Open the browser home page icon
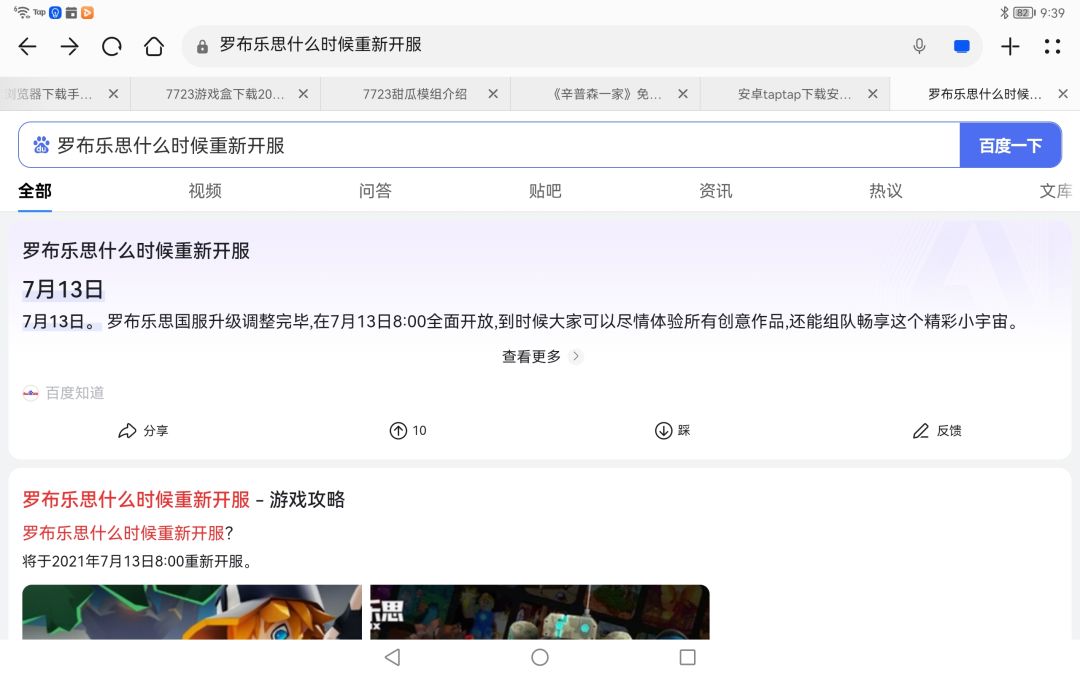1080x675 pixels. pos(154,47)
